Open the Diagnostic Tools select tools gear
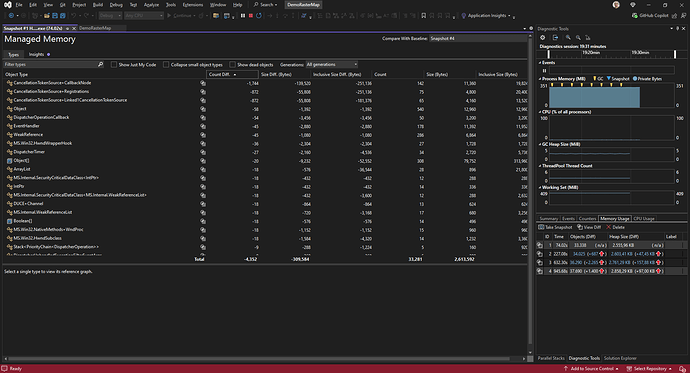This screenshot has width=690, height=373. 543,38
